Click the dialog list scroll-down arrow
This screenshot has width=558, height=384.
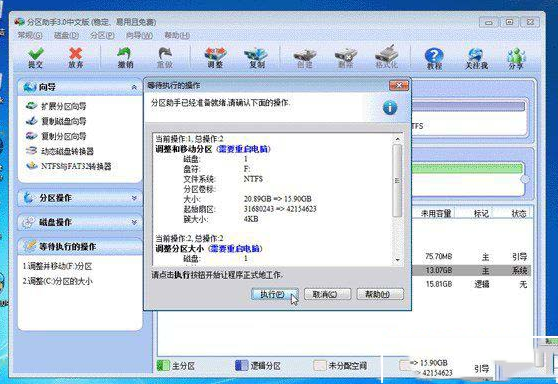click(x=397, y=260)
